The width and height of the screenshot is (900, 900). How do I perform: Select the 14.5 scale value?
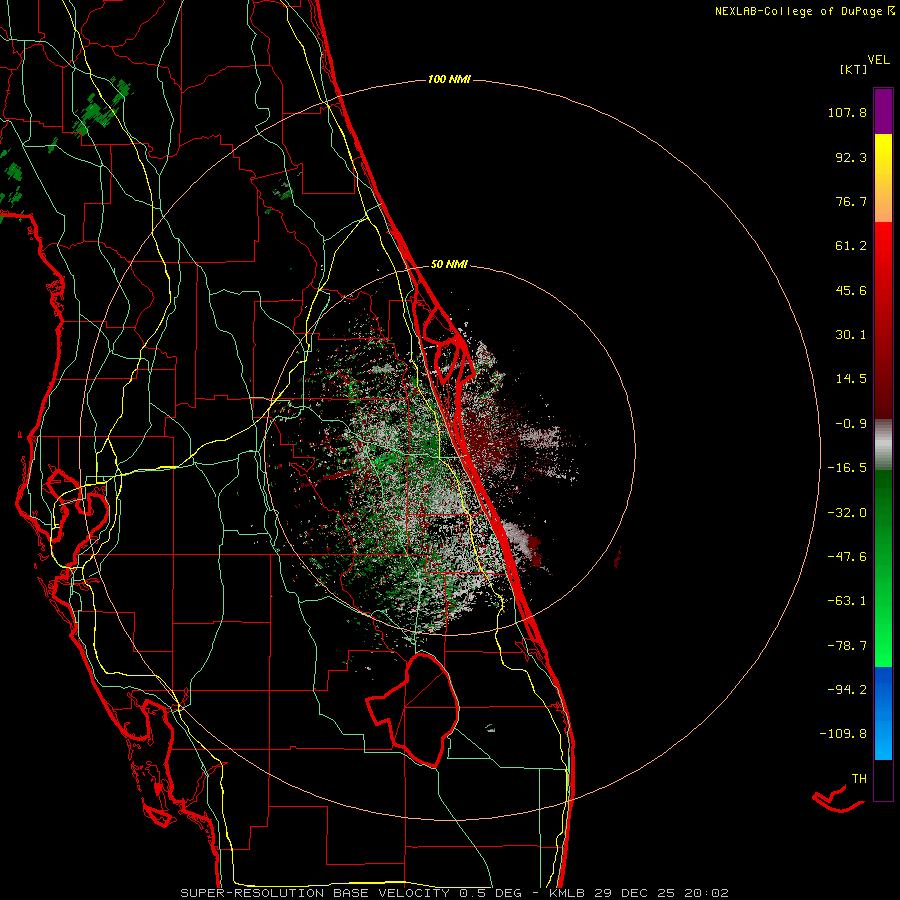[851, 379]
